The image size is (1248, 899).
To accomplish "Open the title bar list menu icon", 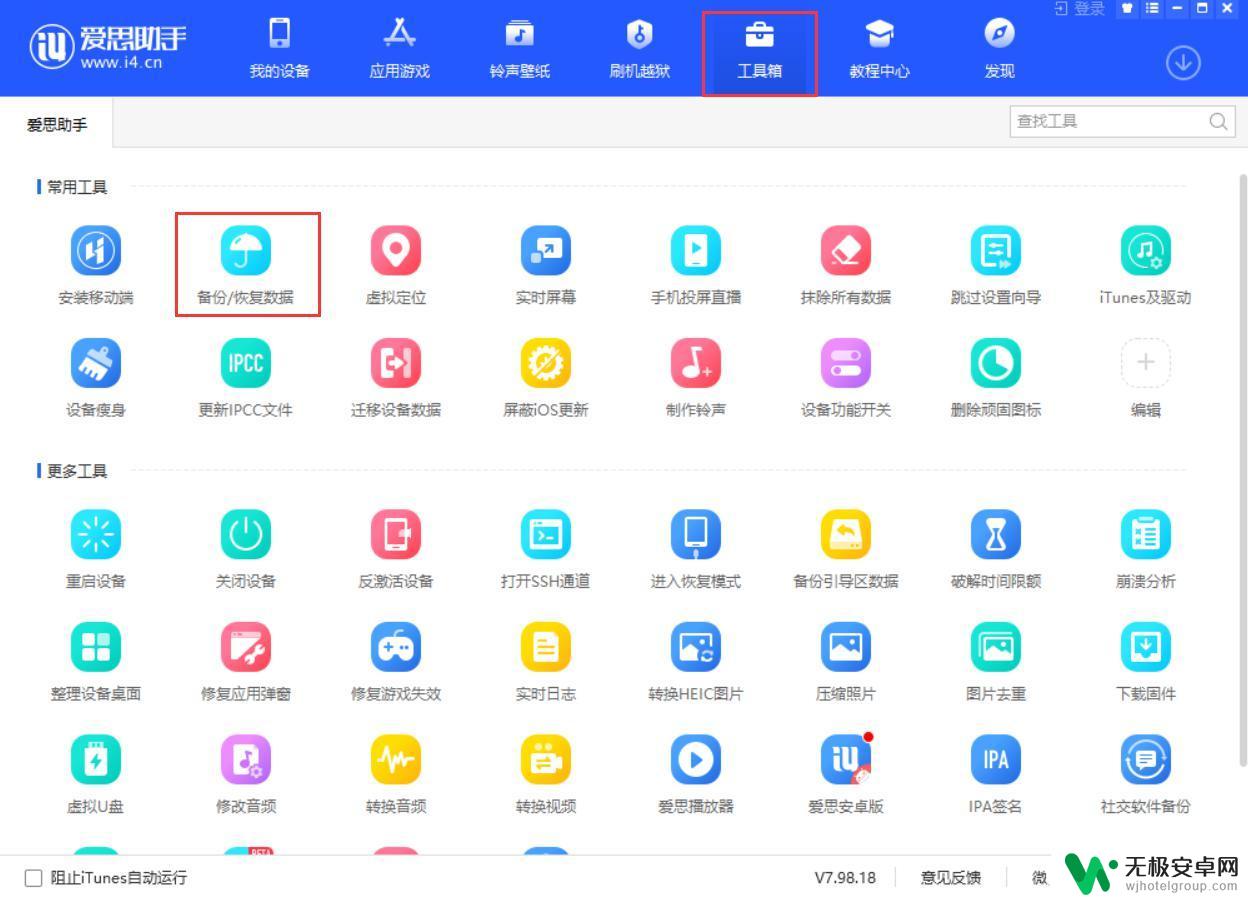I will point(1153,8).
